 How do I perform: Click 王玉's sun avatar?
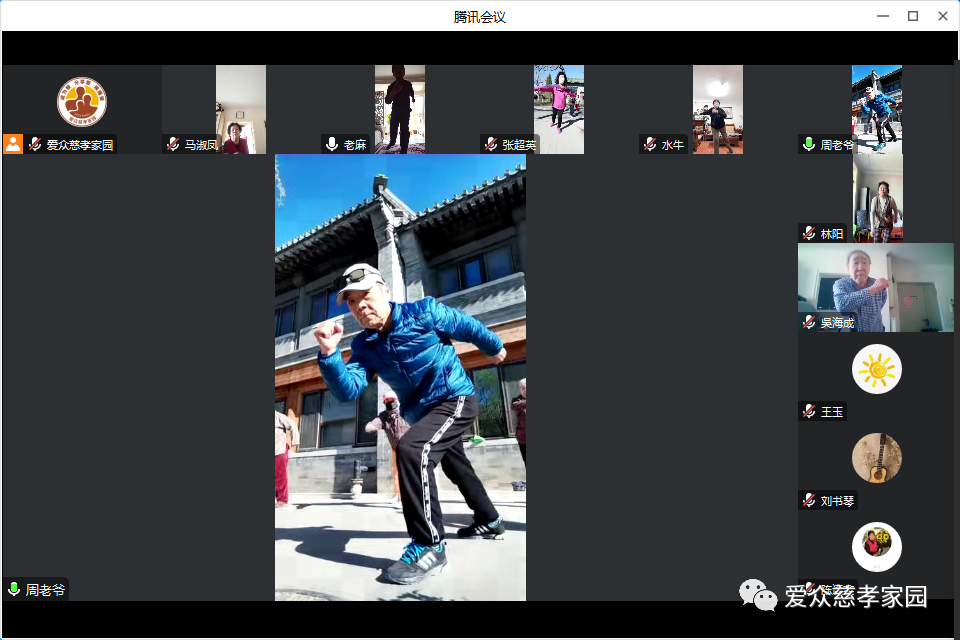click(876, 369)
